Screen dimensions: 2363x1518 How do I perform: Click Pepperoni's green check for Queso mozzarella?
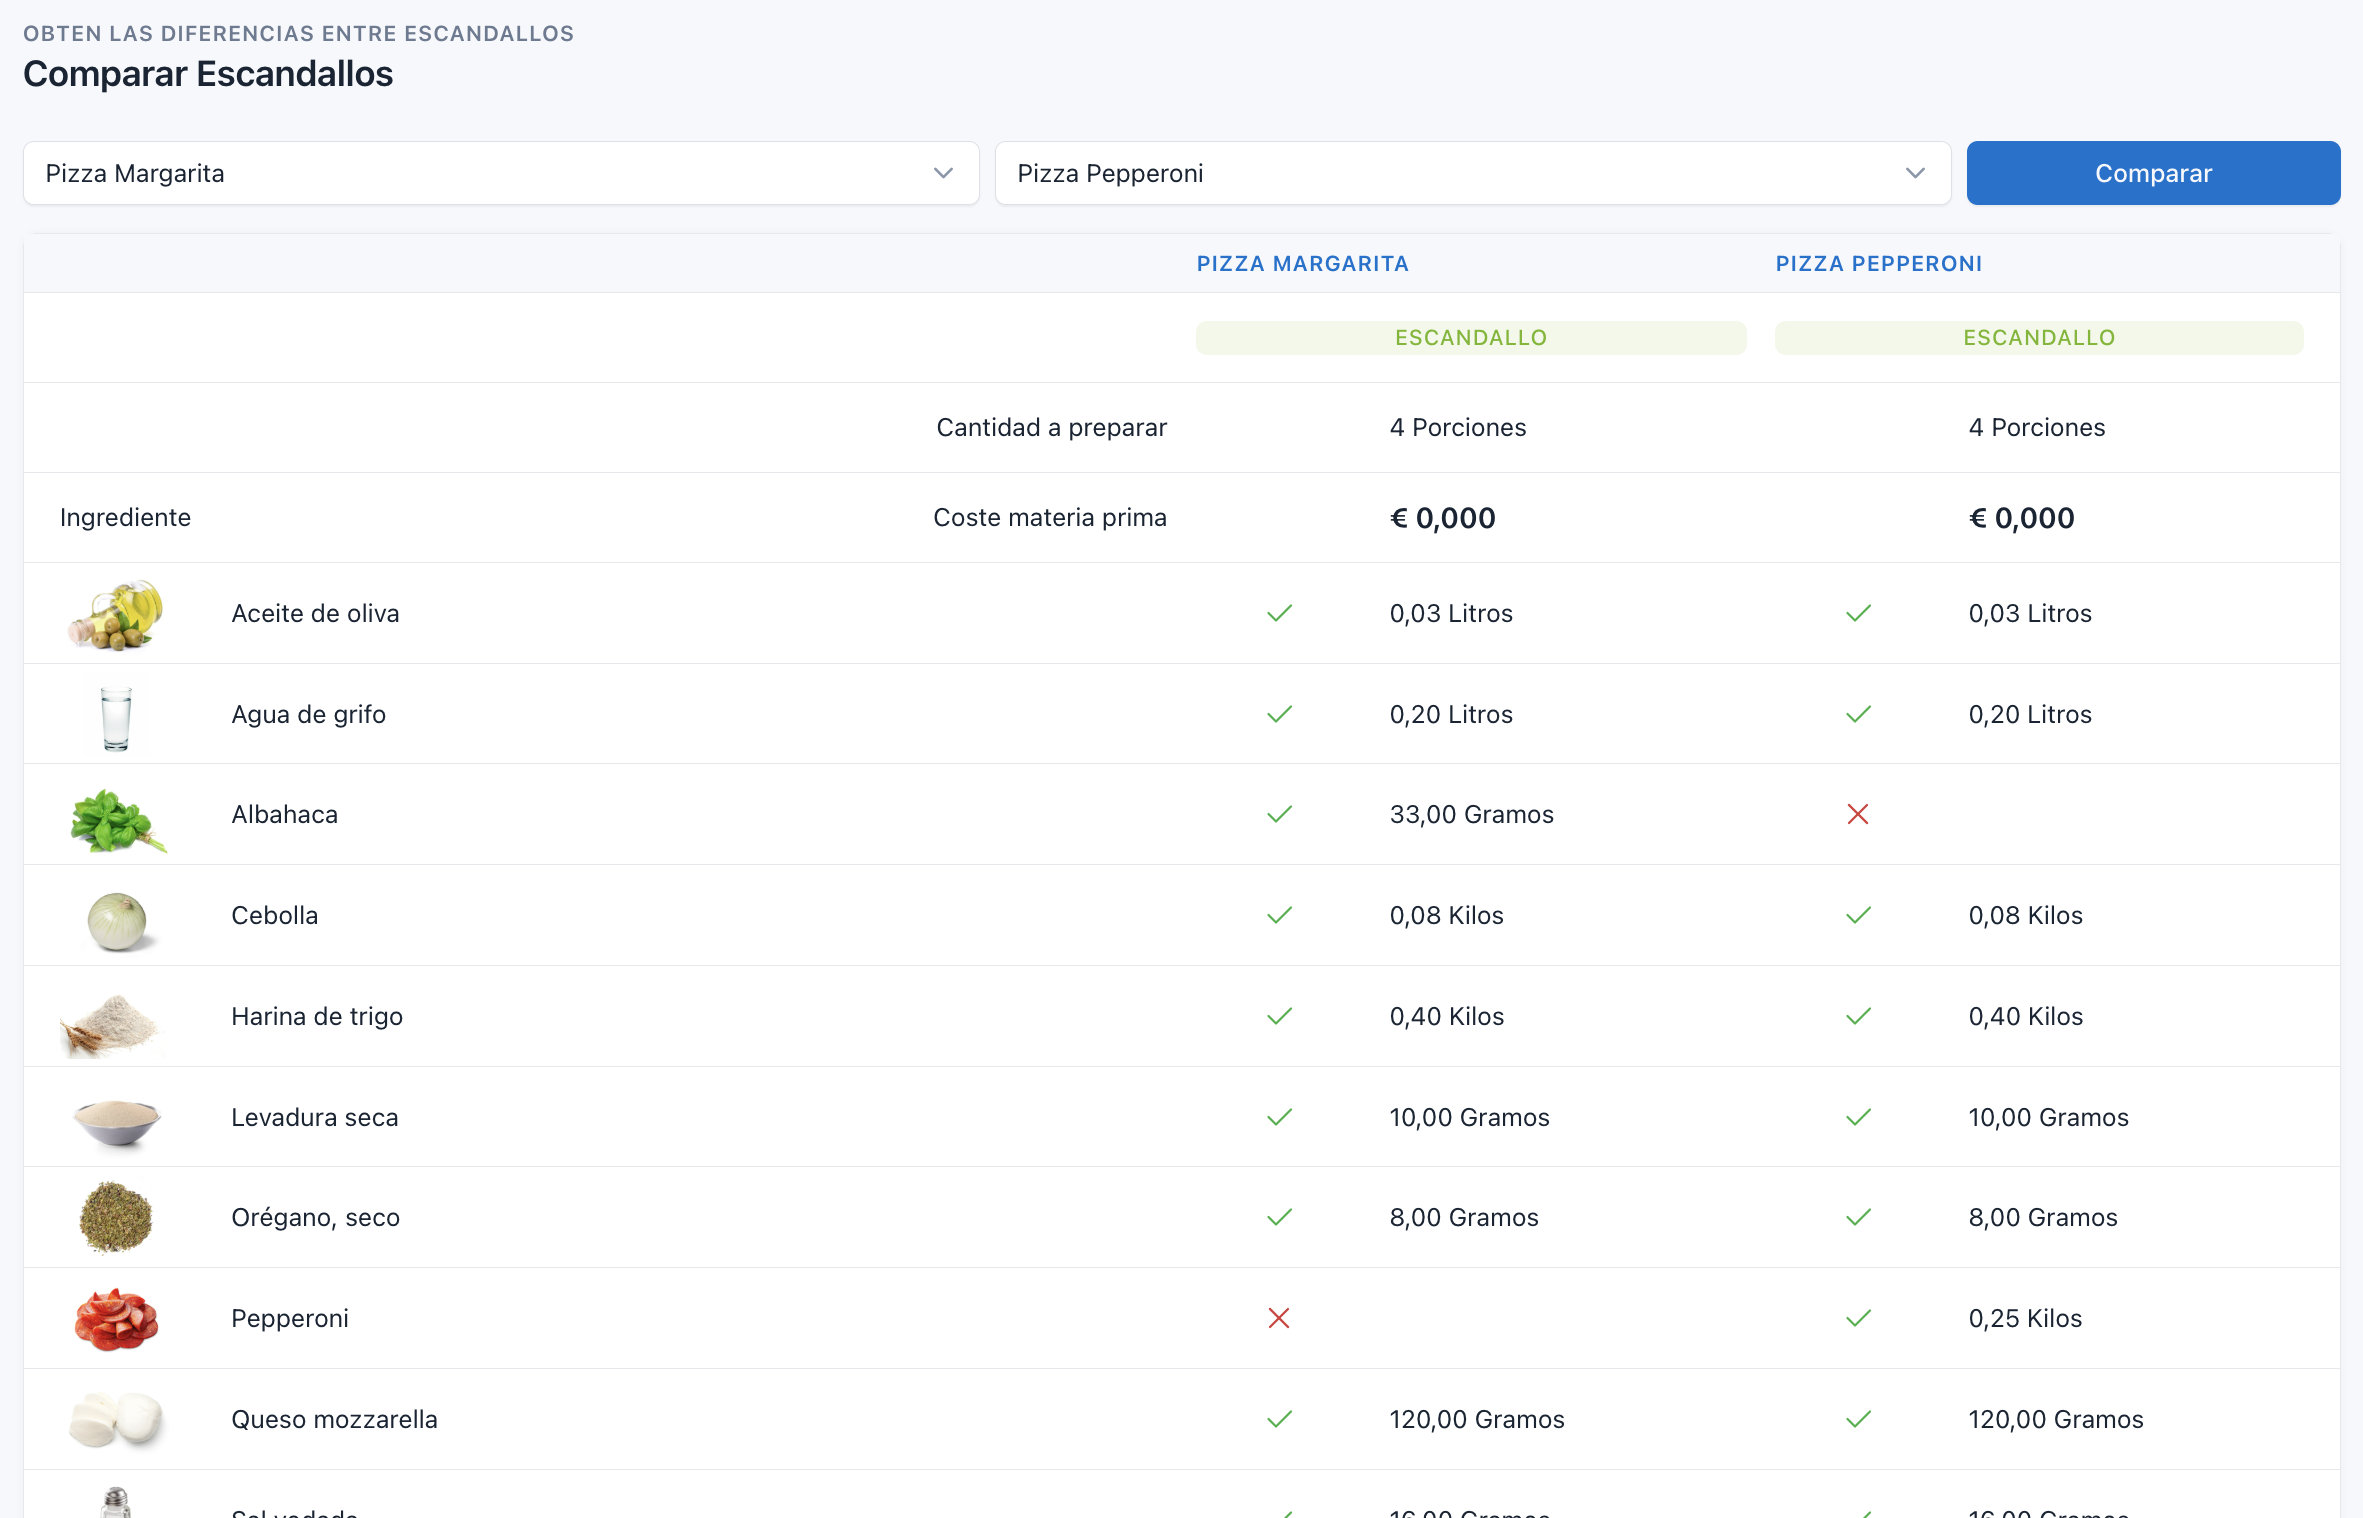(1858, 1419)
